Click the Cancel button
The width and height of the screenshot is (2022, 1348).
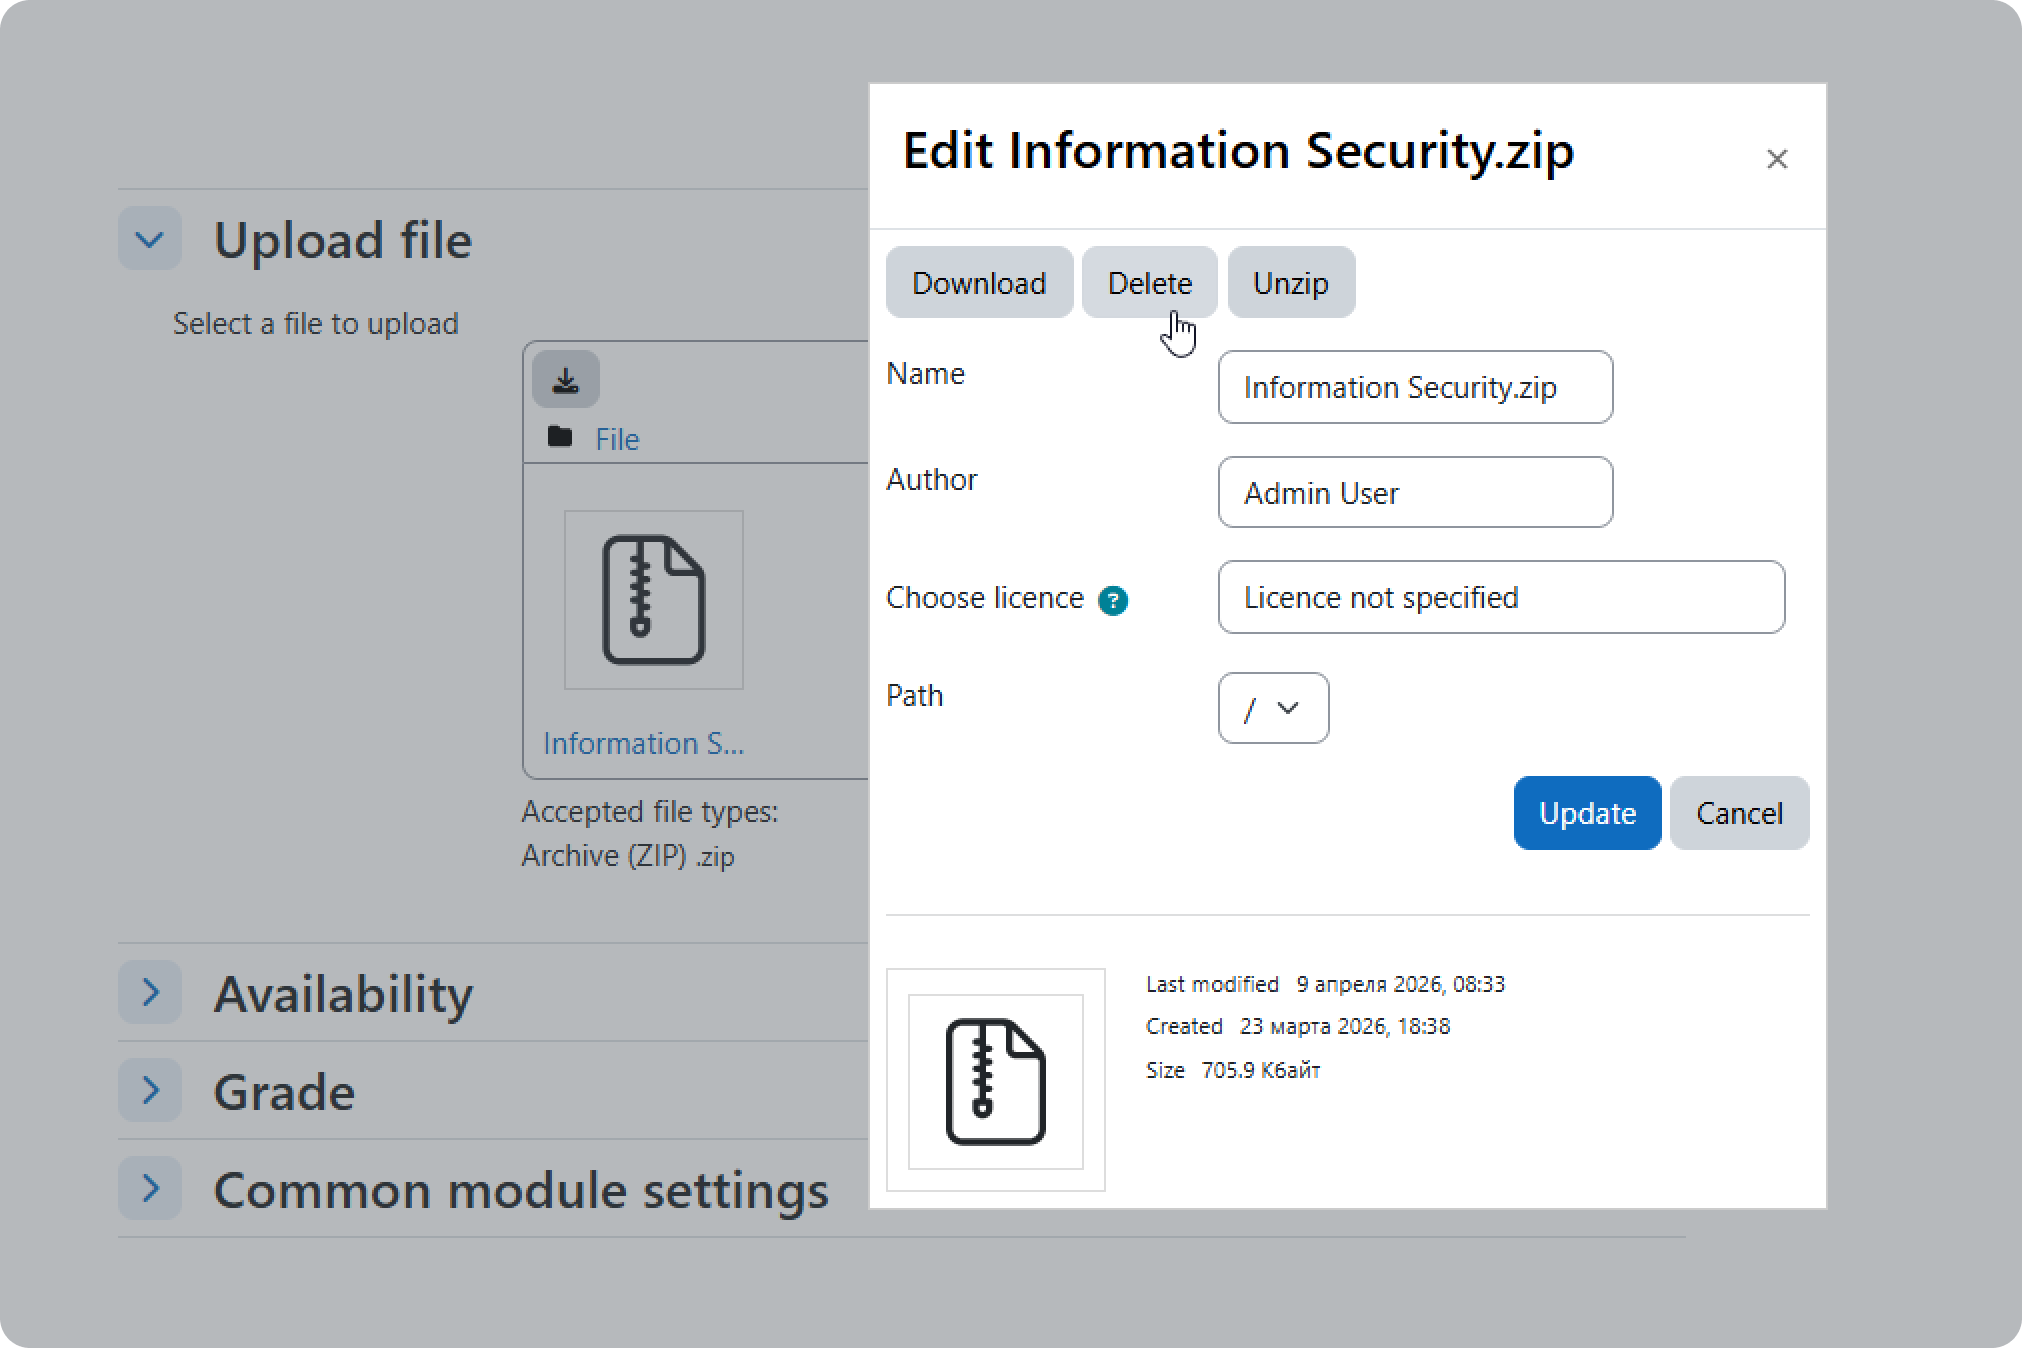pyautogui.click(x=1738, y=813)
